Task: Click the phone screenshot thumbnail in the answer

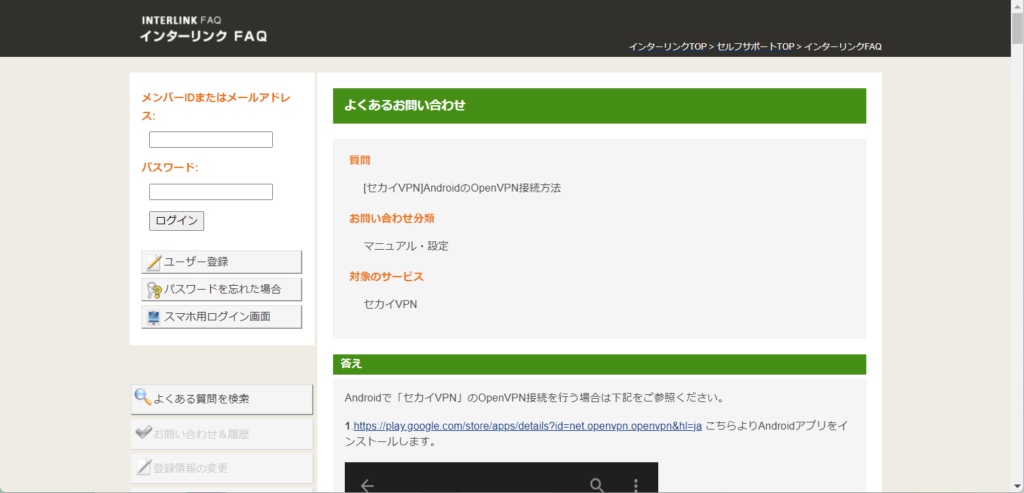Action: tap(502, 477)
